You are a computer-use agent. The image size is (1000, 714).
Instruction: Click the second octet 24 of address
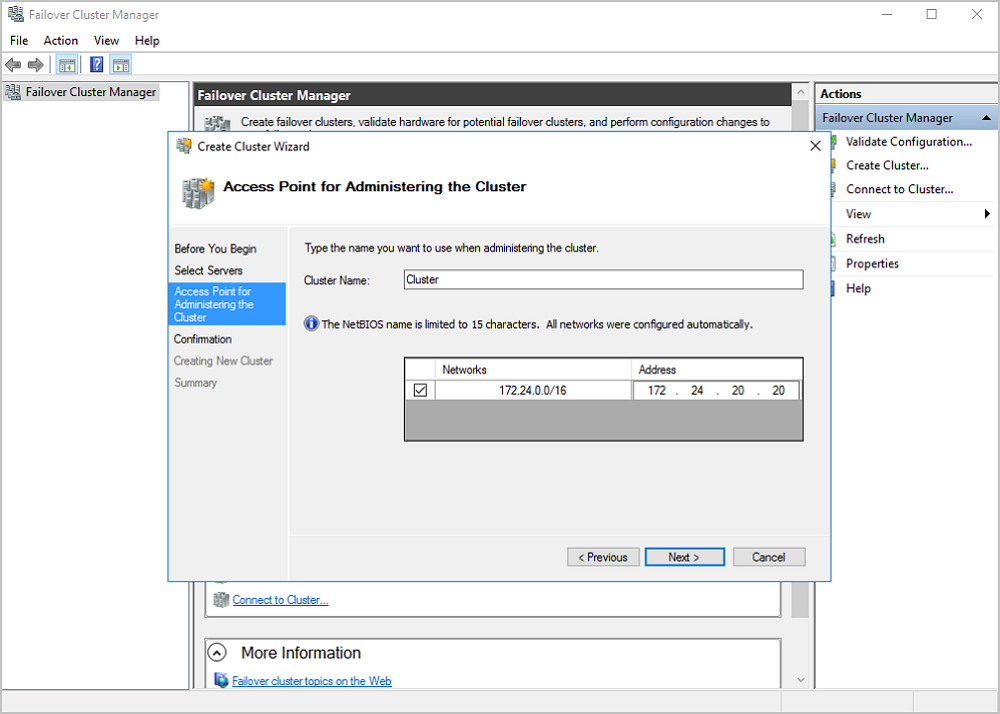point(697,390)
